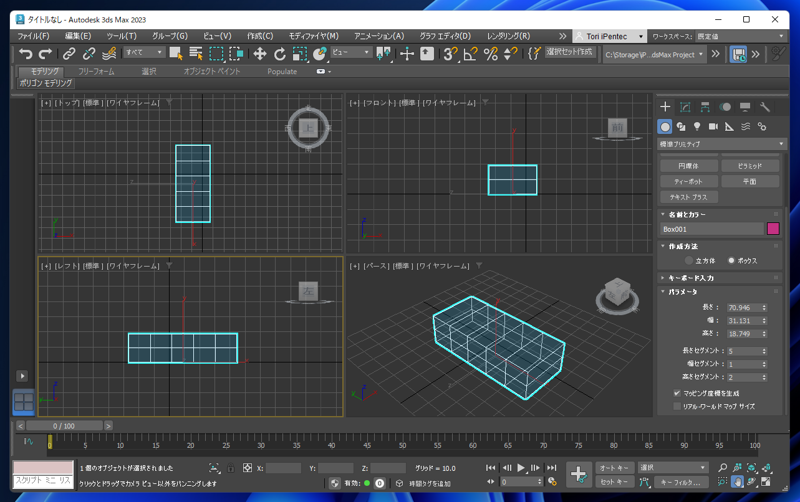Open the レンダリング(R) menu
Viewport: 800px width, 502px height.
point(508,36)
